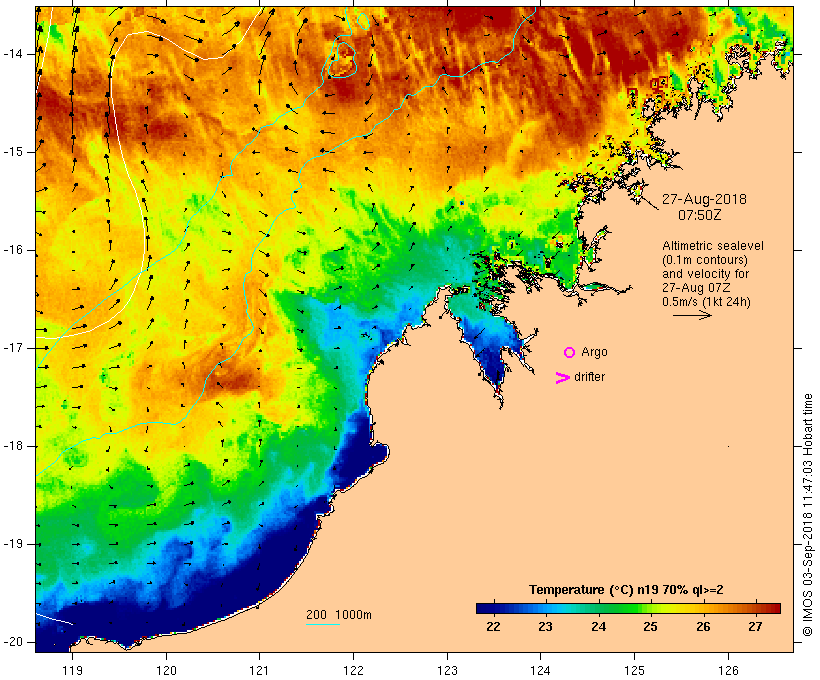820x680 pixels.
Task: Click the '124' longitude axis label
Action: [x=541, y=670]
